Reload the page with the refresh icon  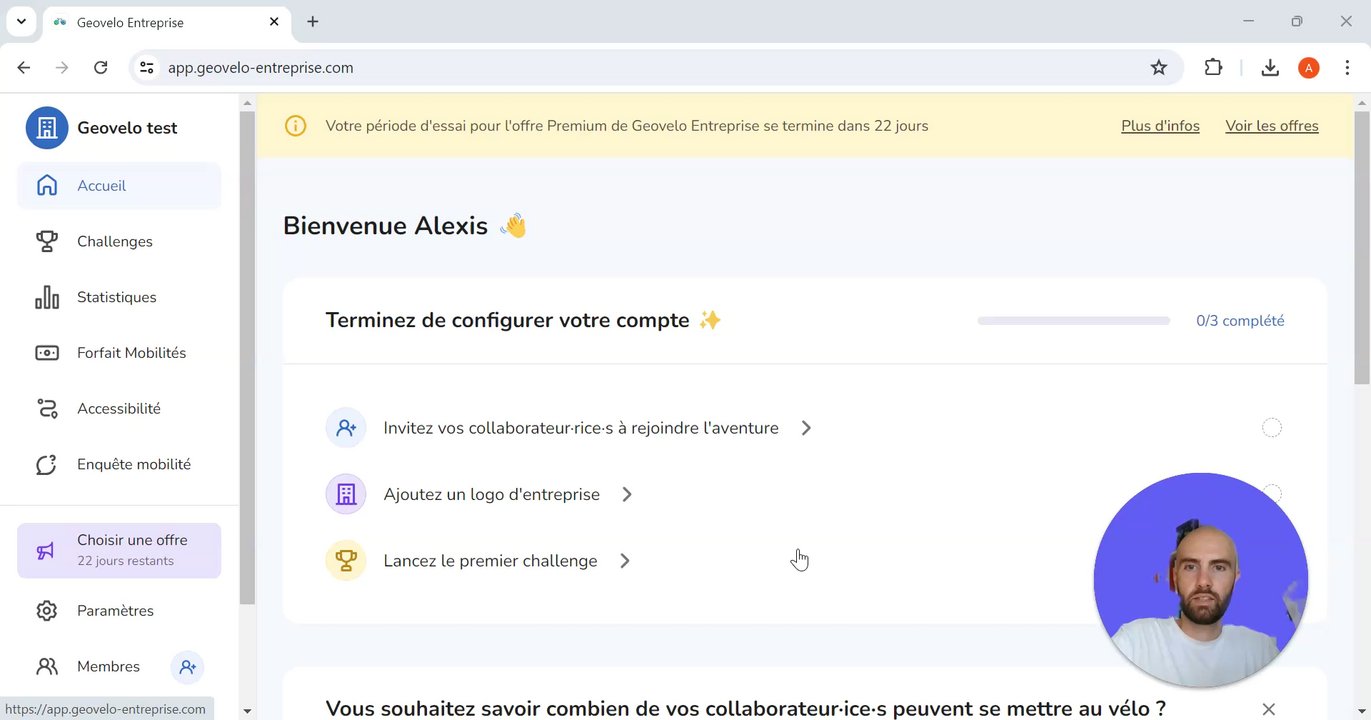pos(101,68)
